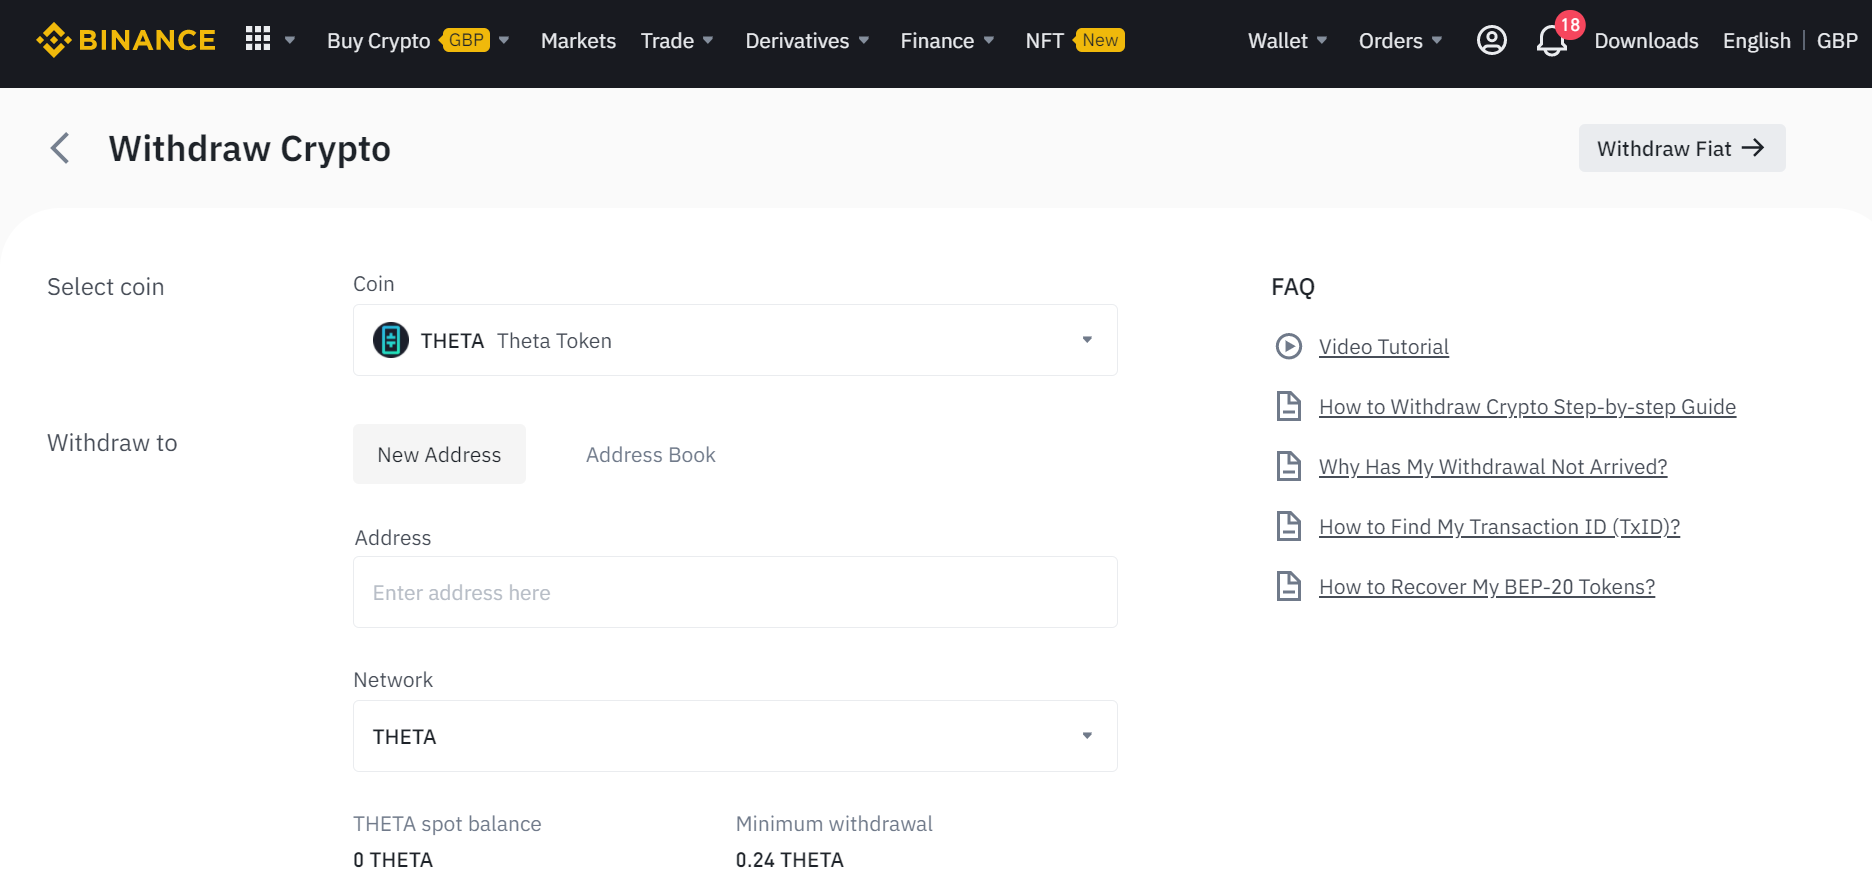Click the Enter address here field
1872x877 pixels.
(x=735, y=592)
